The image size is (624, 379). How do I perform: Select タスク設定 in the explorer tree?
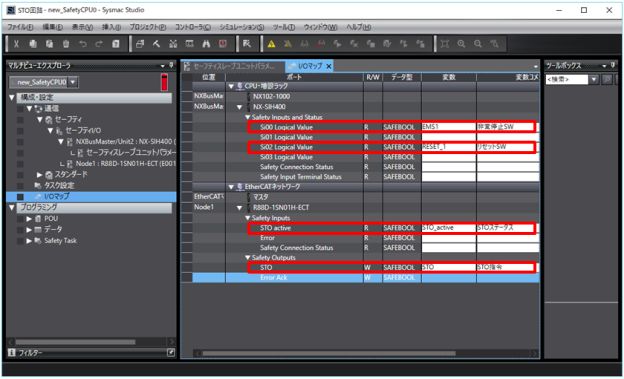click(59, 186)
